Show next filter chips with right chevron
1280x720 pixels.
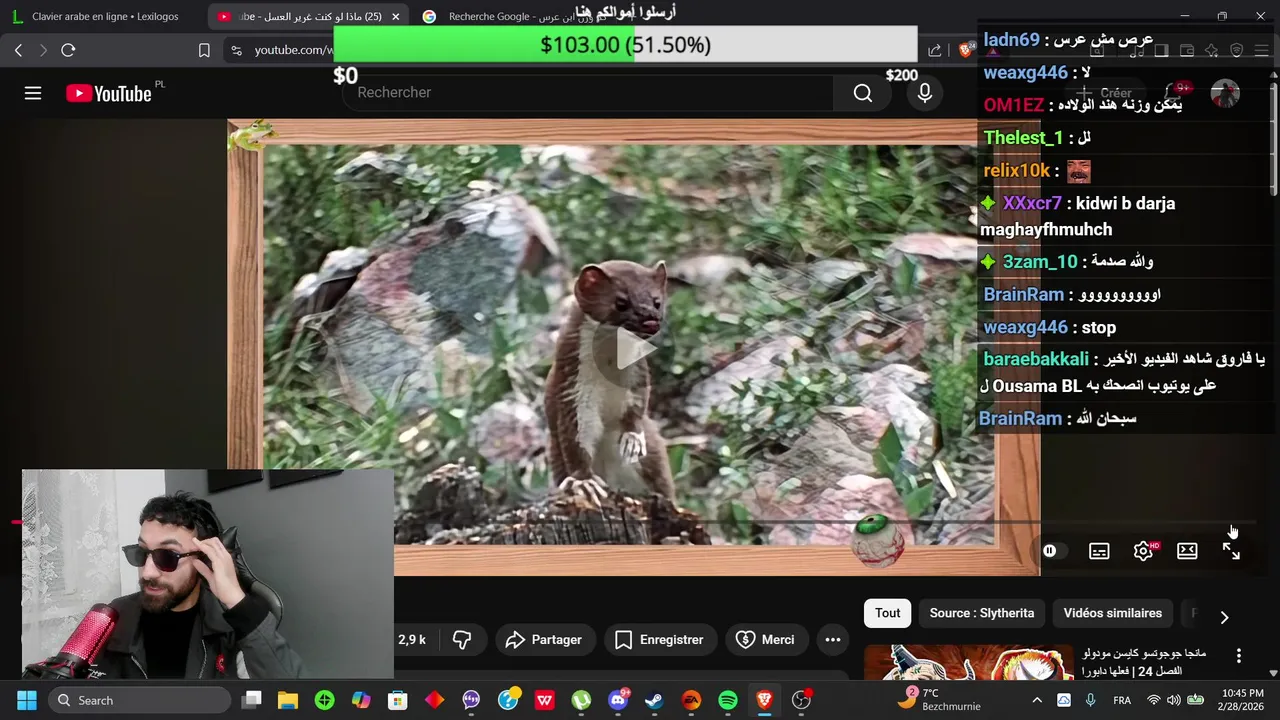(x=1224, y=617)
